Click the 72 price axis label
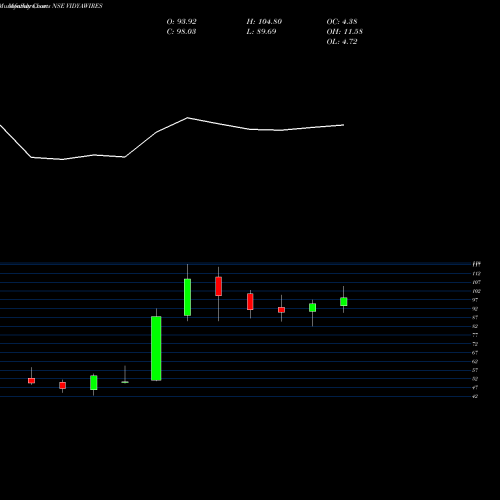This screenshot has height=500, width=500. pyautogui.click(x=475, y=344)
